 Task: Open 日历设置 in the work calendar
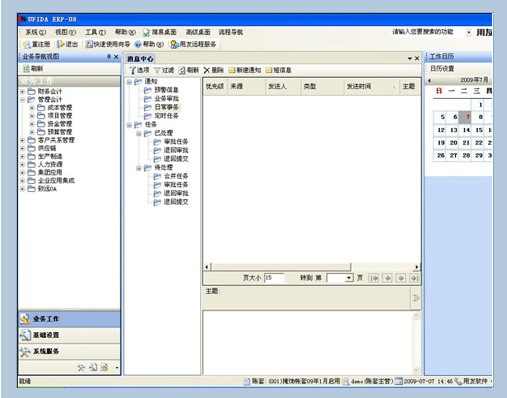click(442, 69)
